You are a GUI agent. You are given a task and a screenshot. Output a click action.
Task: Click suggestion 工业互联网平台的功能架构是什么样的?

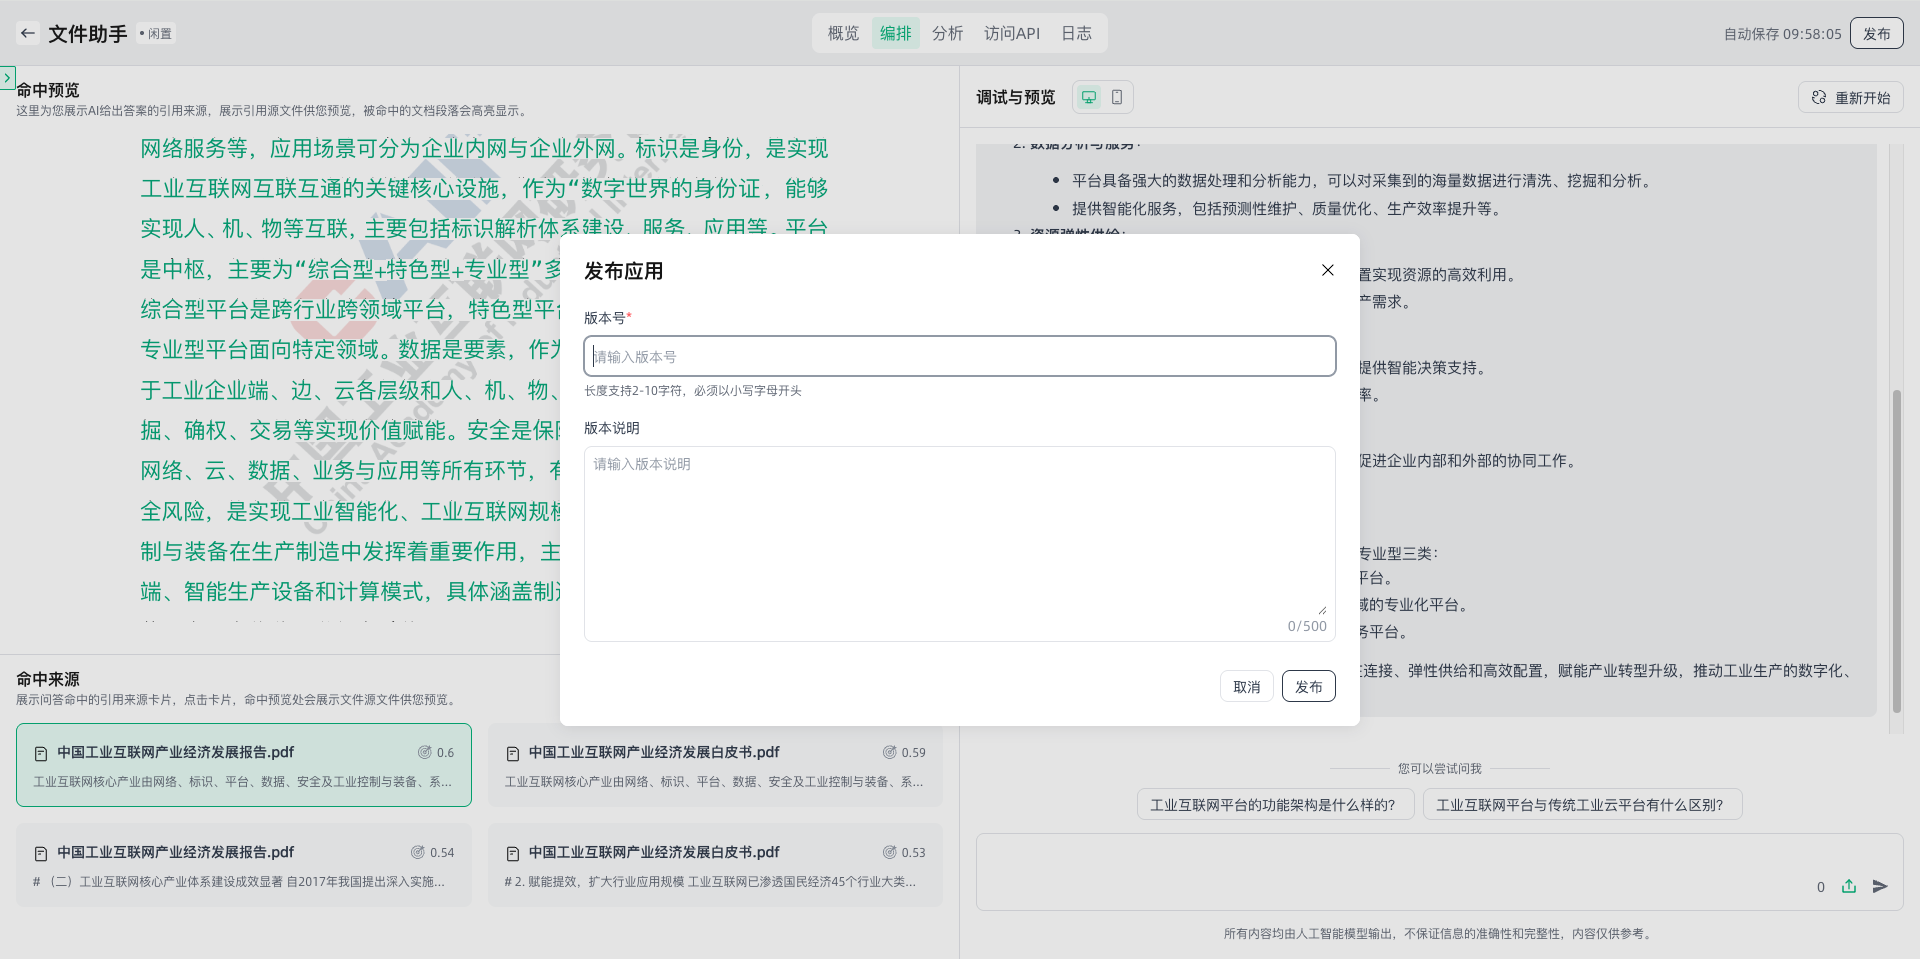tap(1274, 804)
